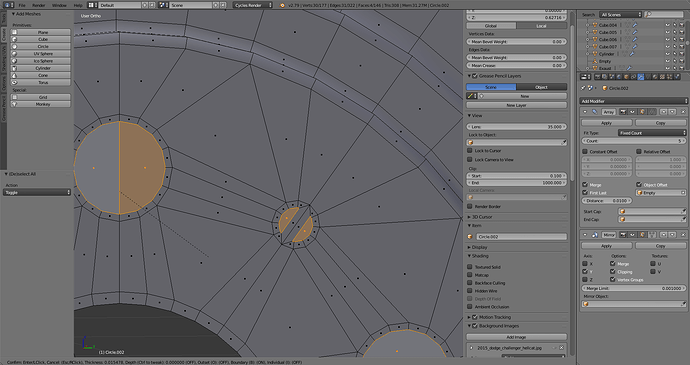The image size is (690, 365).
Task: Switch to Local transform orientation tab
Action: (x=542, y=26)
